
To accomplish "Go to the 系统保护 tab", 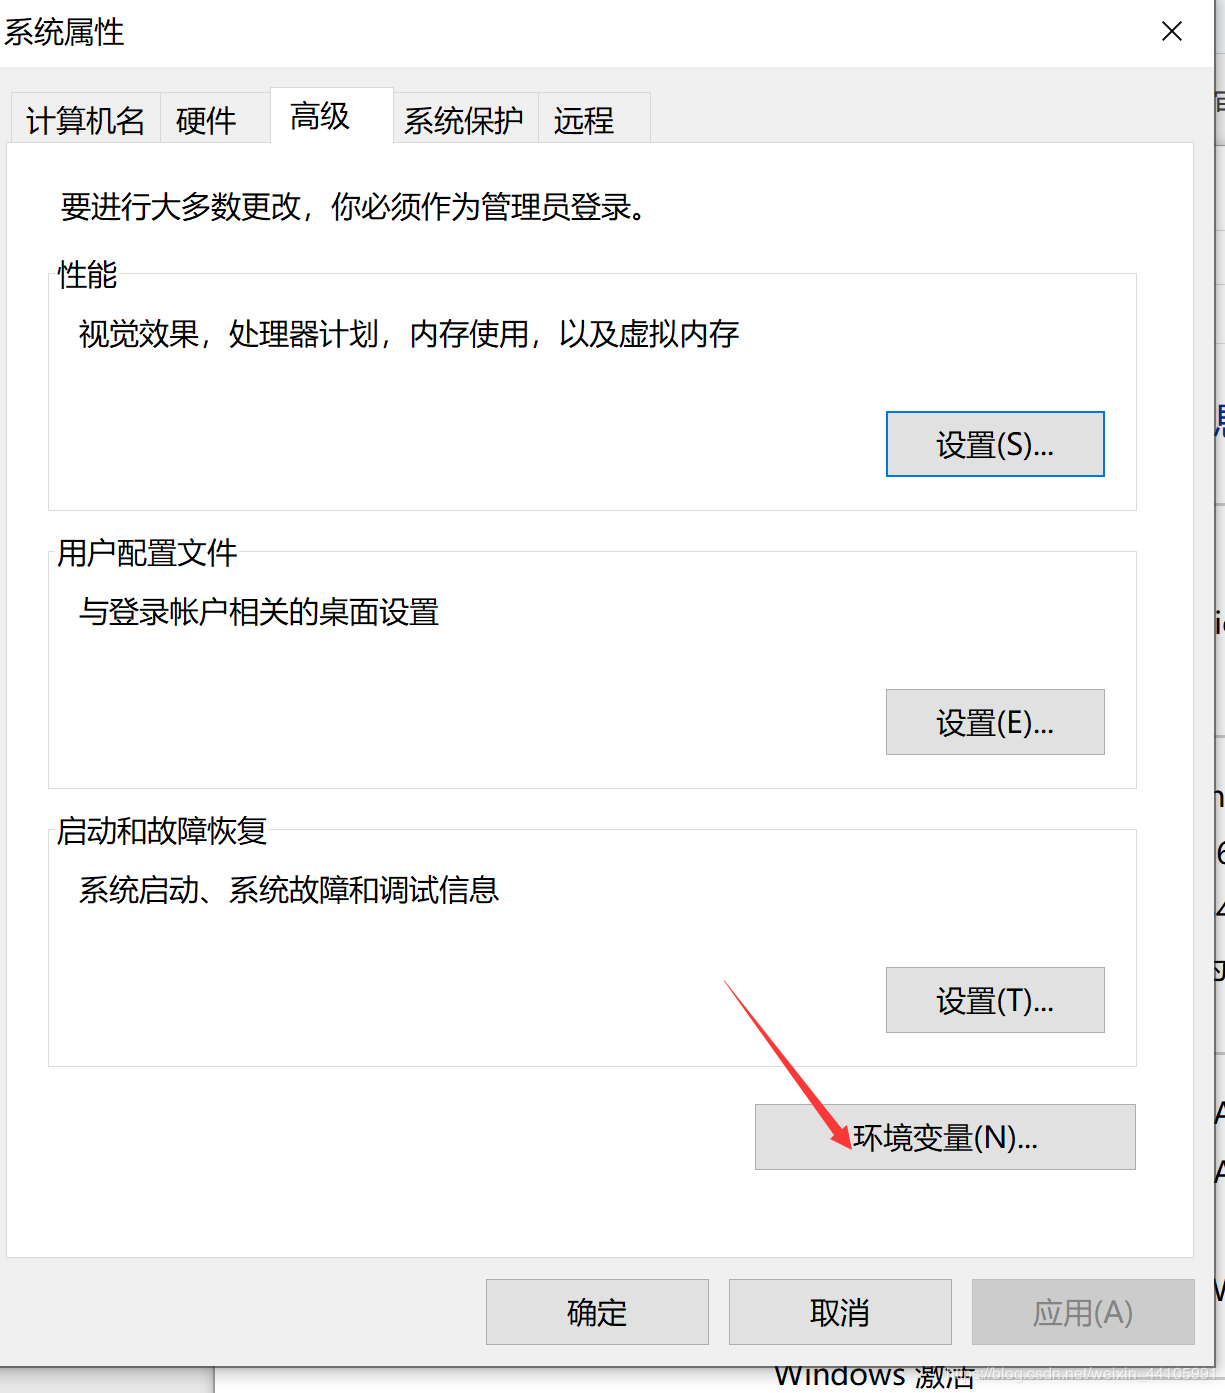I will tap(464, 120).
